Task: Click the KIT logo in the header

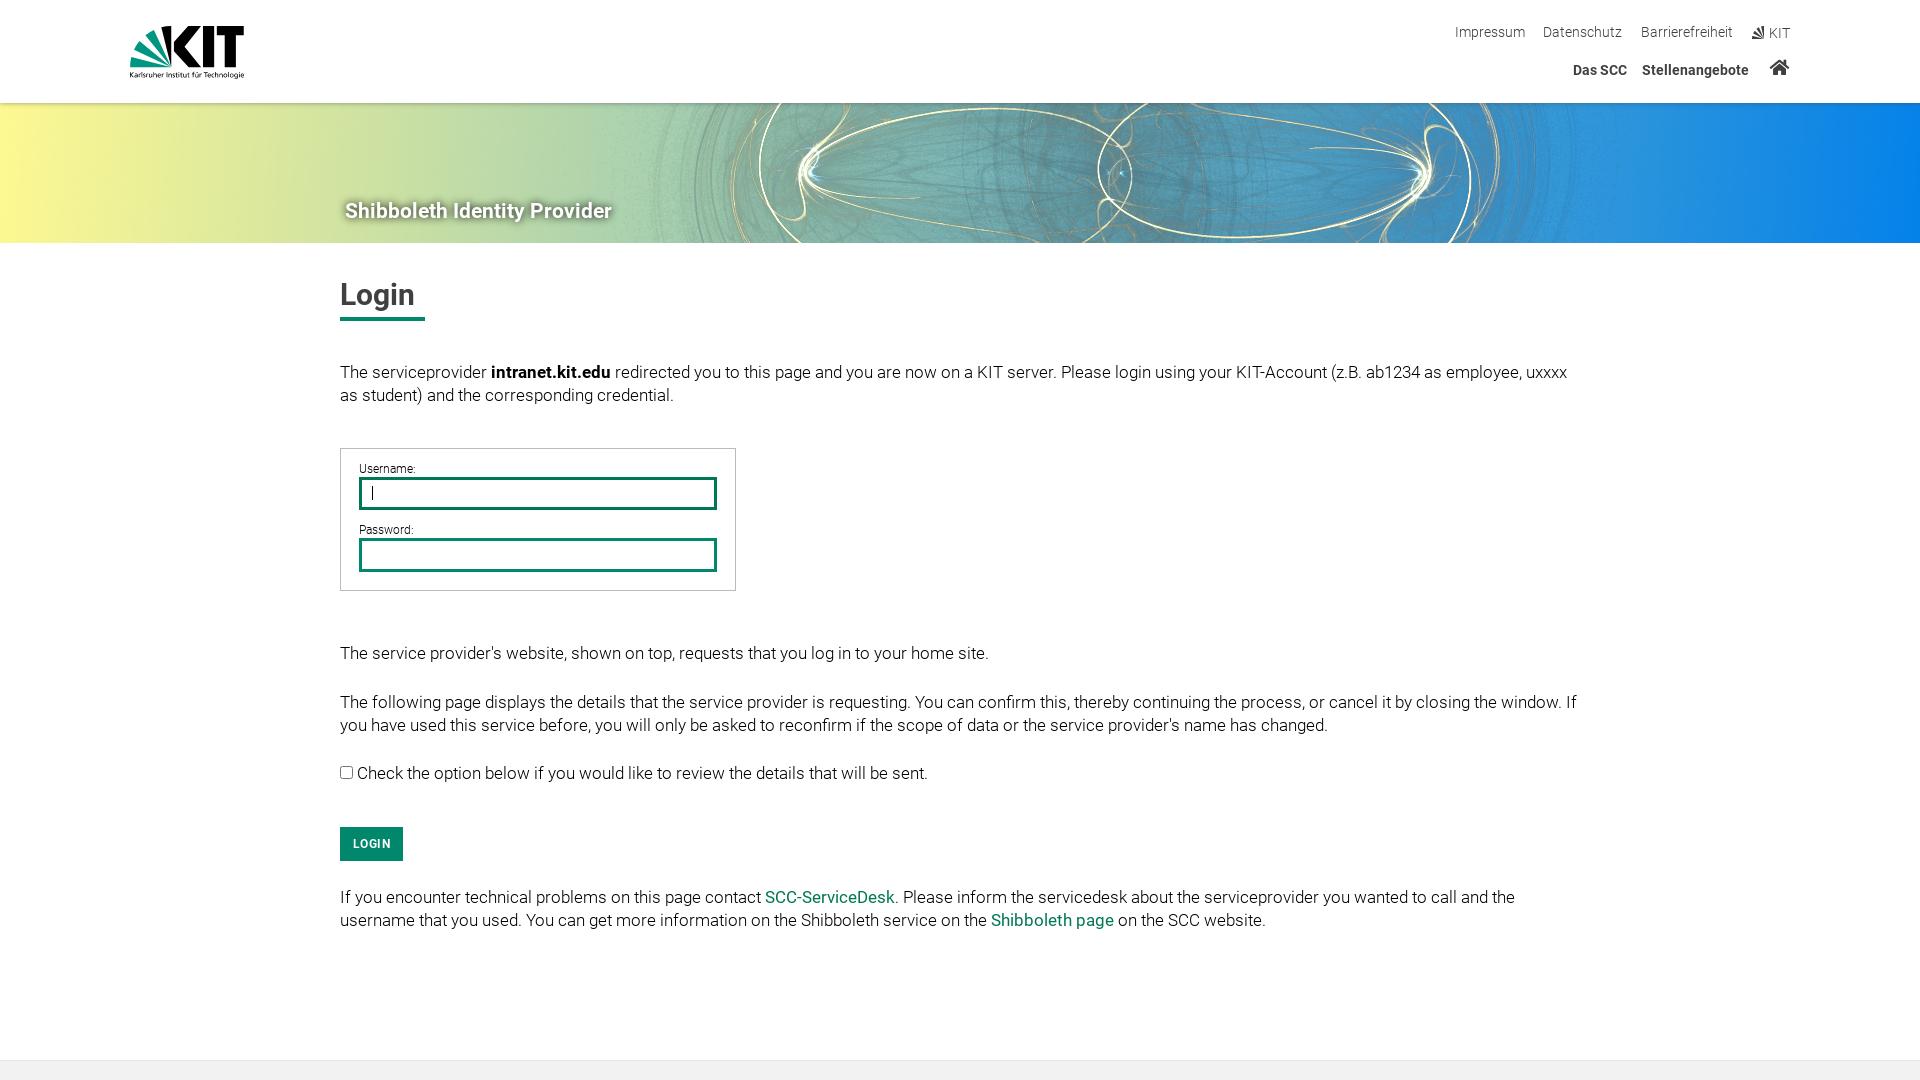Action: pos(186,50)
